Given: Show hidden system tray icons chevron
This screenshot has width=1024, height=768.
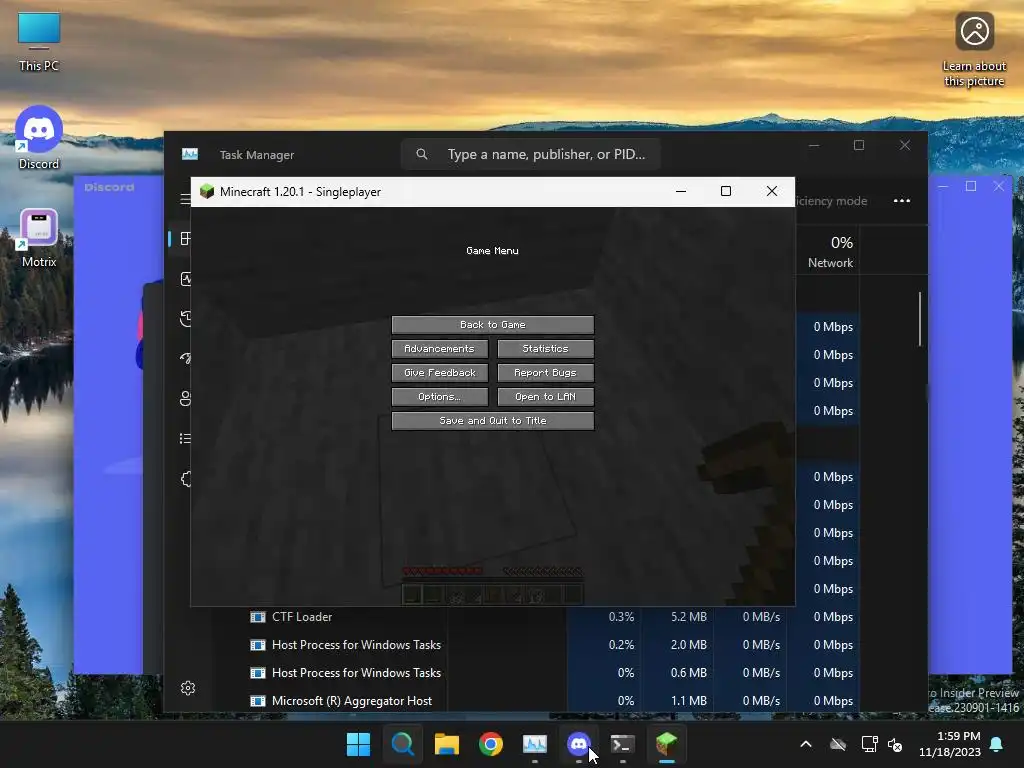Looking at the screenshot, I should (x=806, y=744).
